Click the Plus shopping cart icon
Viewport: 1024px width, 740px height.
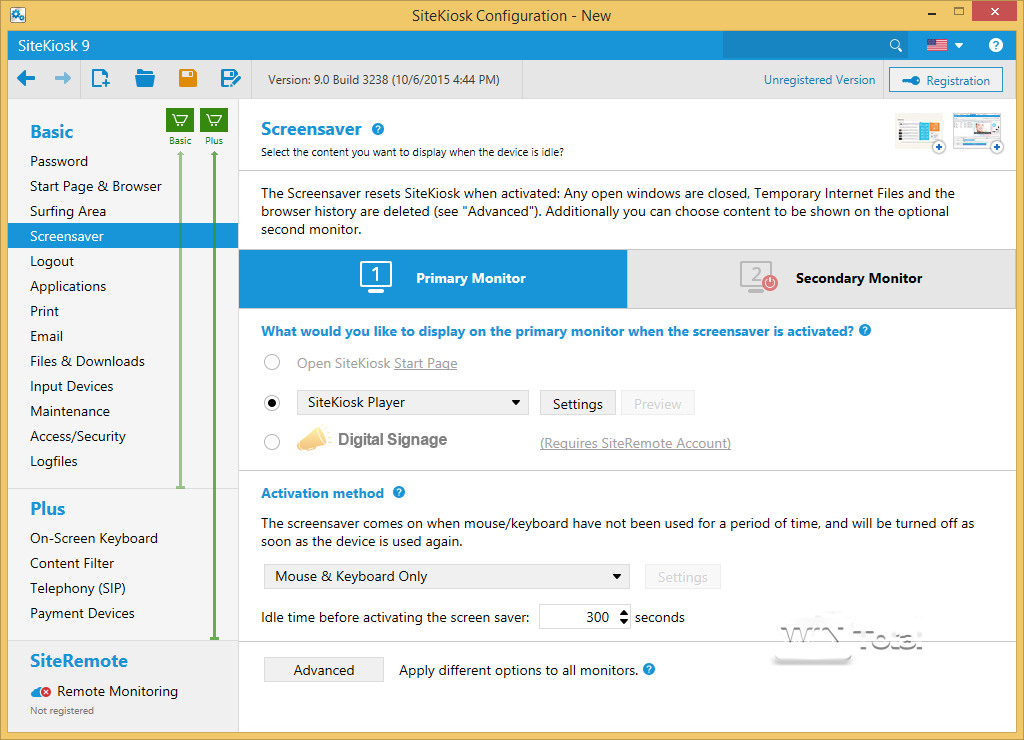click(x=214, y=120)
